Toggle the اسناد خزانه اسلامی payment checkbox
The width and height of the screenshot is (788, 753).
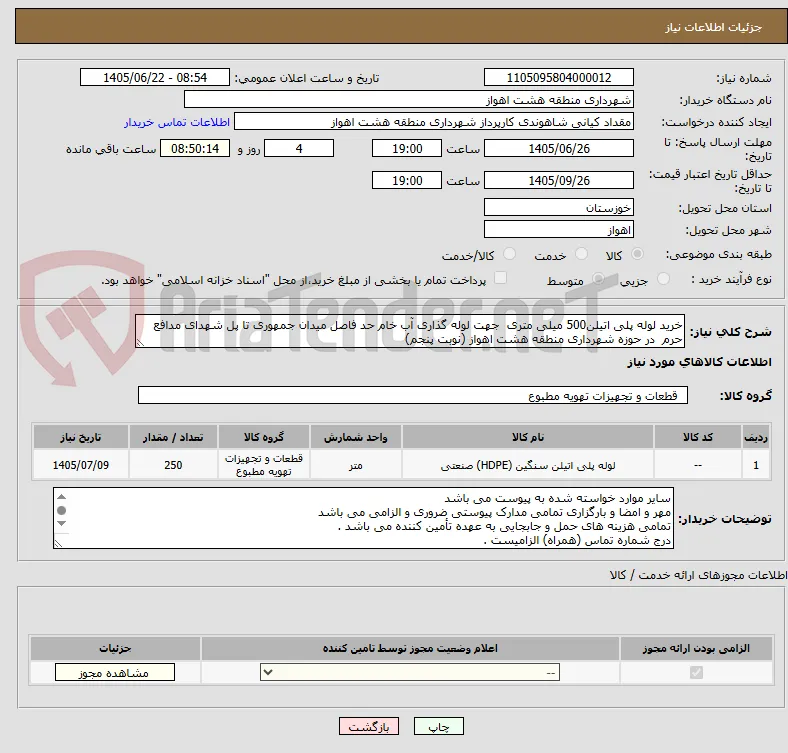(x=500, y=278)
